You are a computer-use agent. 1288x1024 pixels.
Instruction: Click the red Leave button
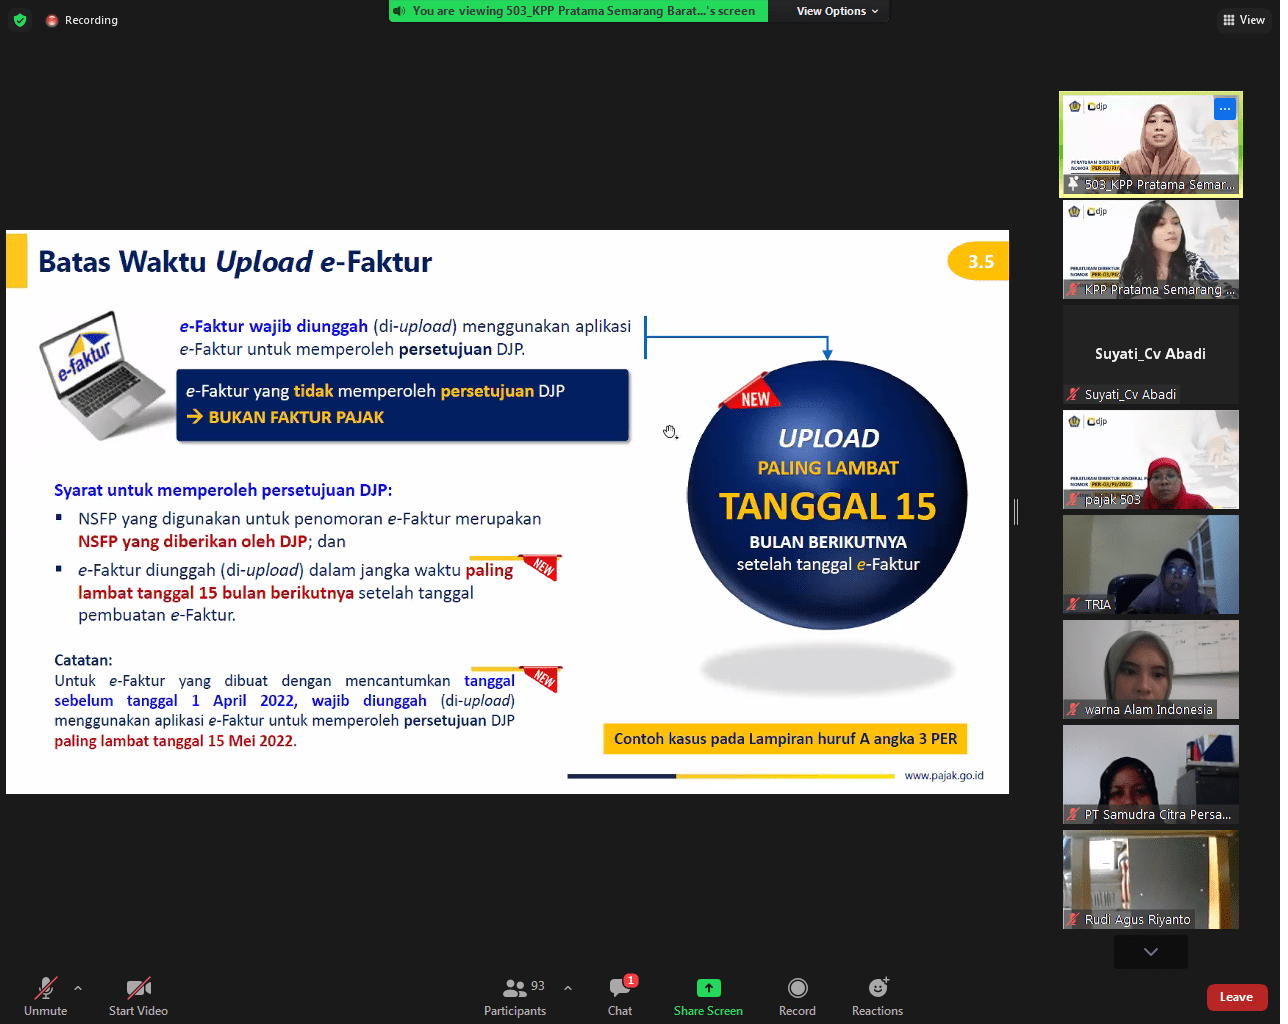1236,997
